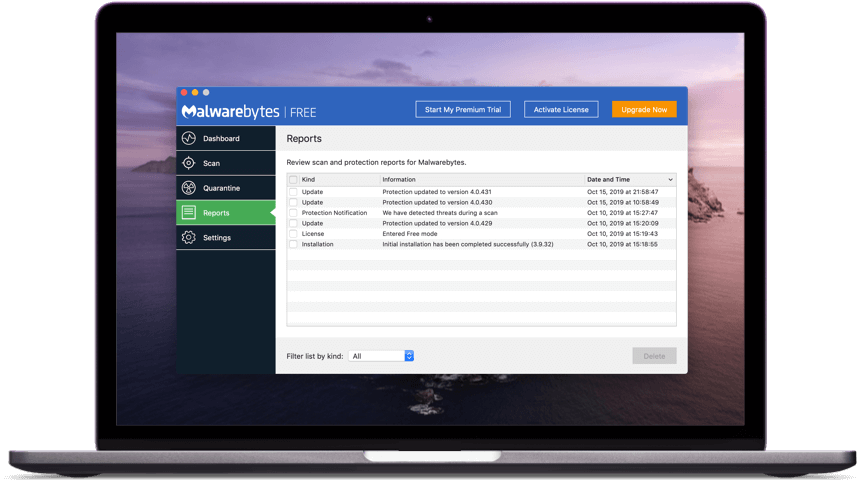This screenshot has height=480, width=864.
Task: Check the License report row
Action: click(x=293, y=234)
